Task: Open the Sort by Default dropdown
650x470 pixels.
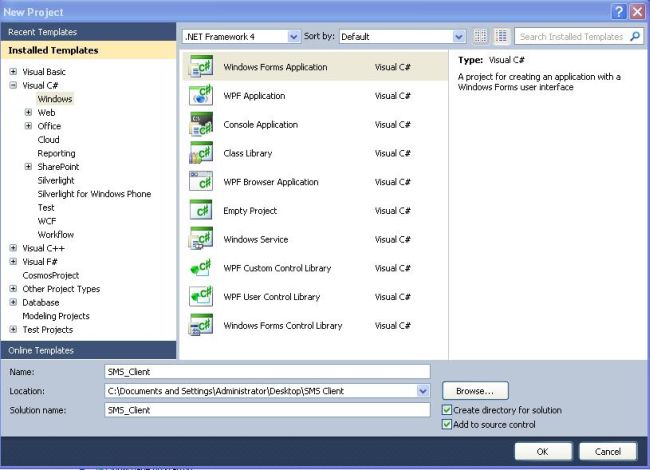Action: click(458, 36)
